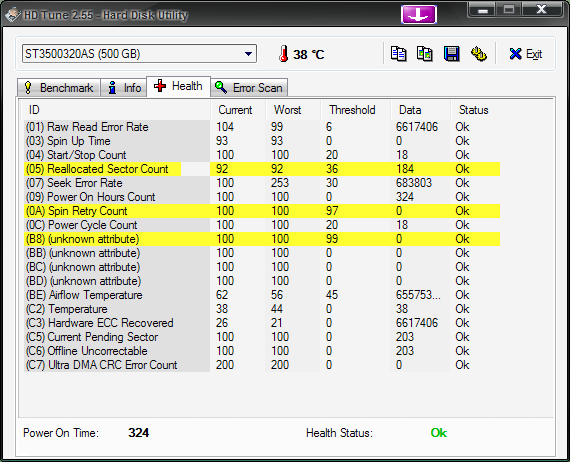This screenshot has height=462, width=570.
Task: Click the truncated data value 655753...
Action: click(x=418, y=295)
